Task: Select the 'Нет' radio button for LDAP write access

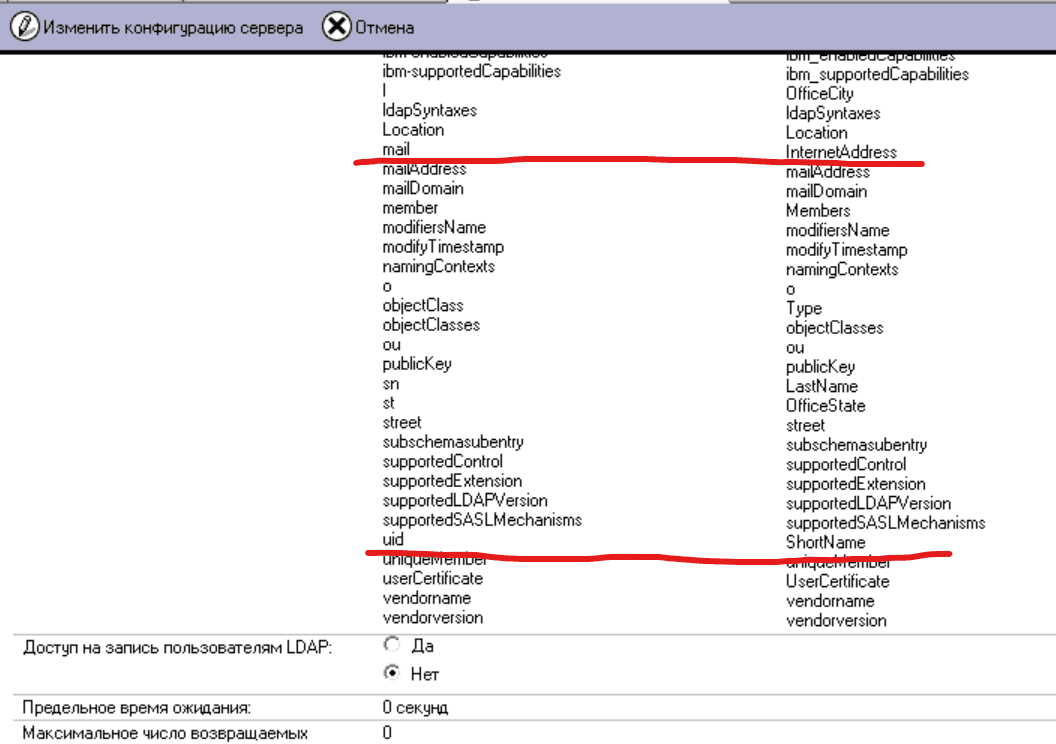Action: [392, 673]
